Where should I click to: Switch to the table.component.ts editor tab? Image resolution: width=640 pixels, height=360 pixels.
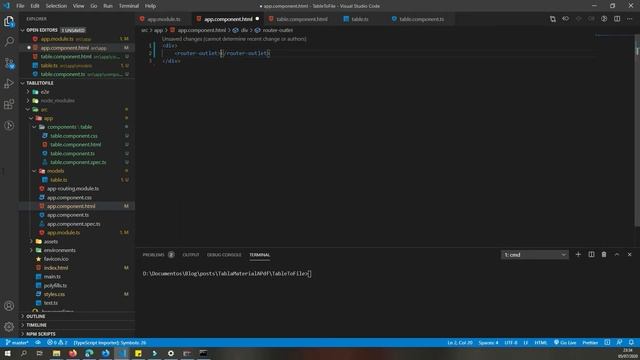tap(421, 19)
